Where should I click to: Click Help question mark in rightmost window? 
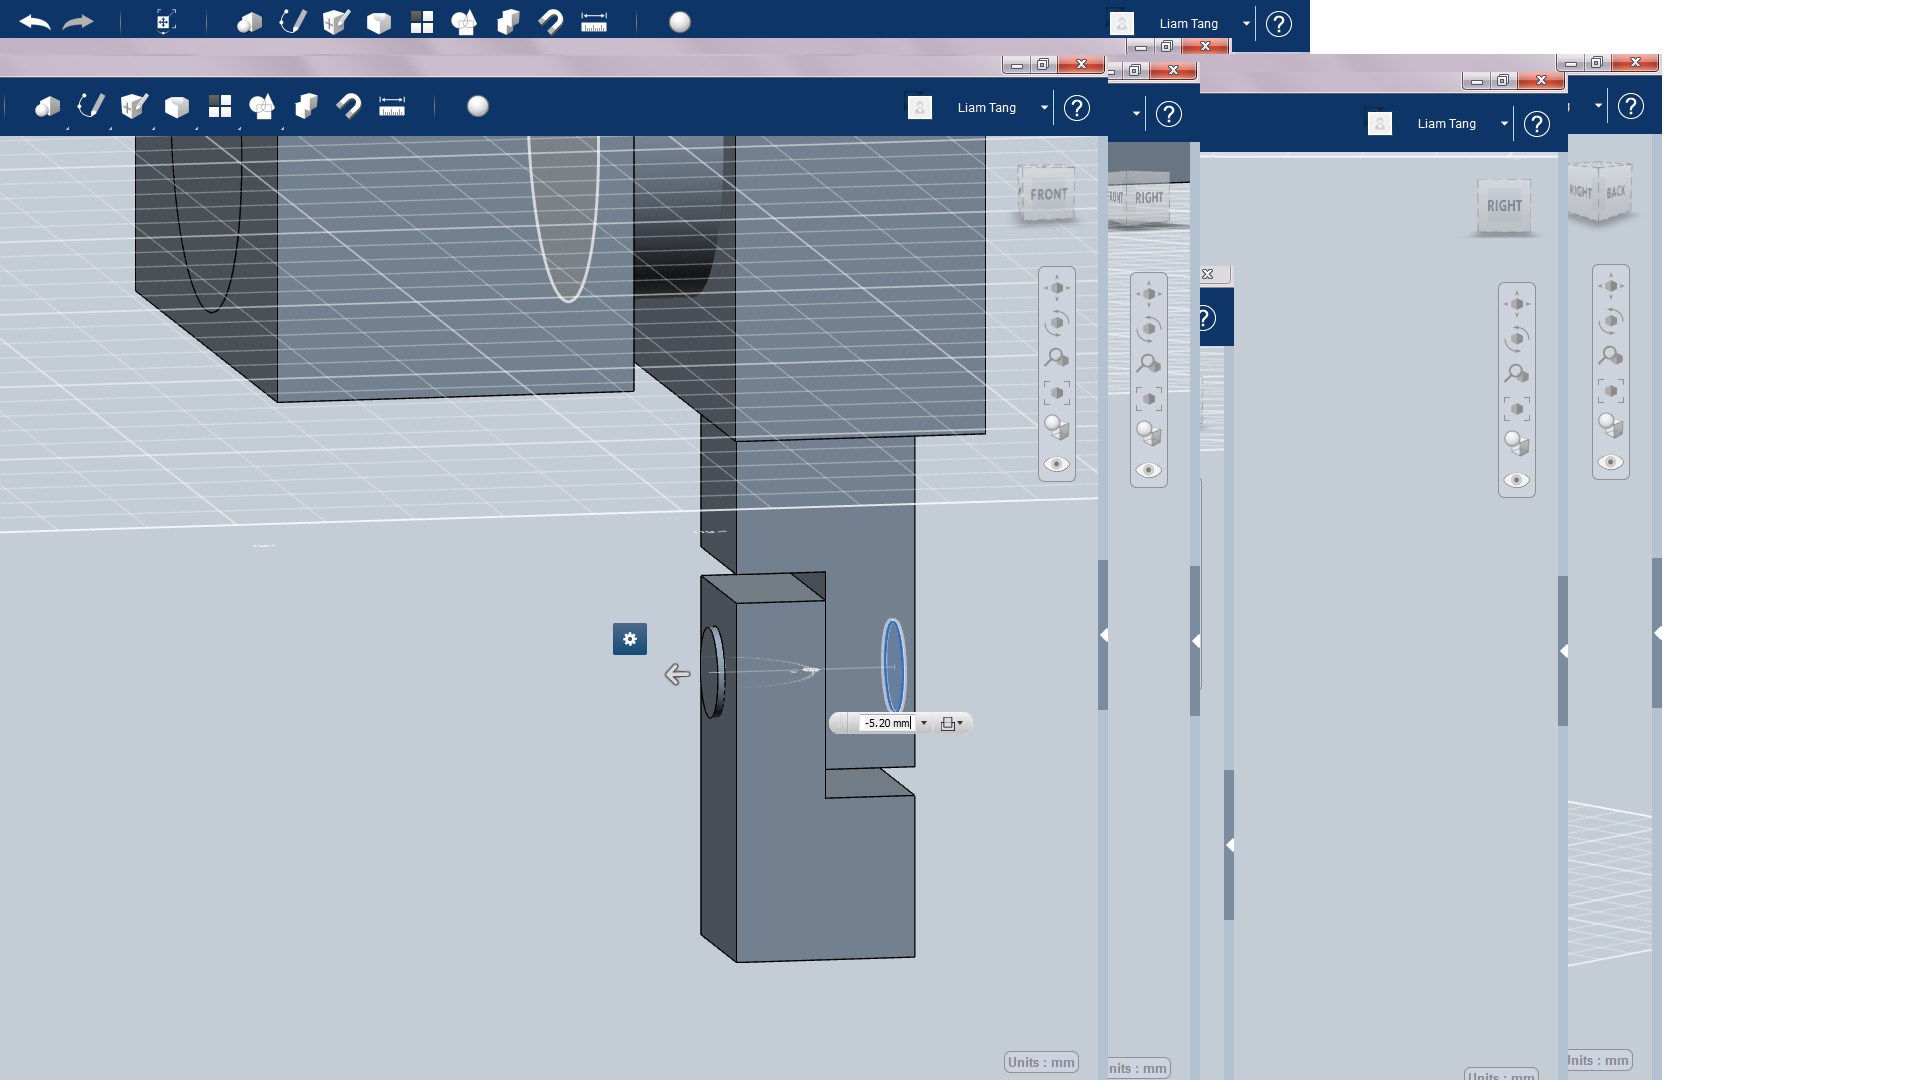1631,105
